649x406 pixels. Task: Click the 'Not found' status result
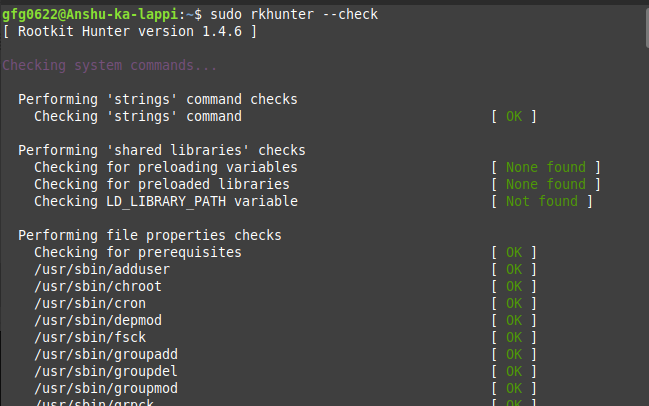[541, 201]
